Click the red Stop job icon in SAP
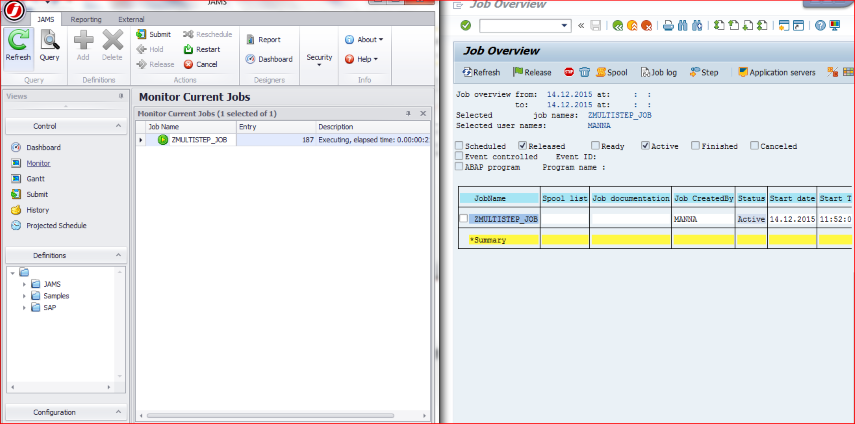Screen dimensions: 855x424 click(569, 72)
